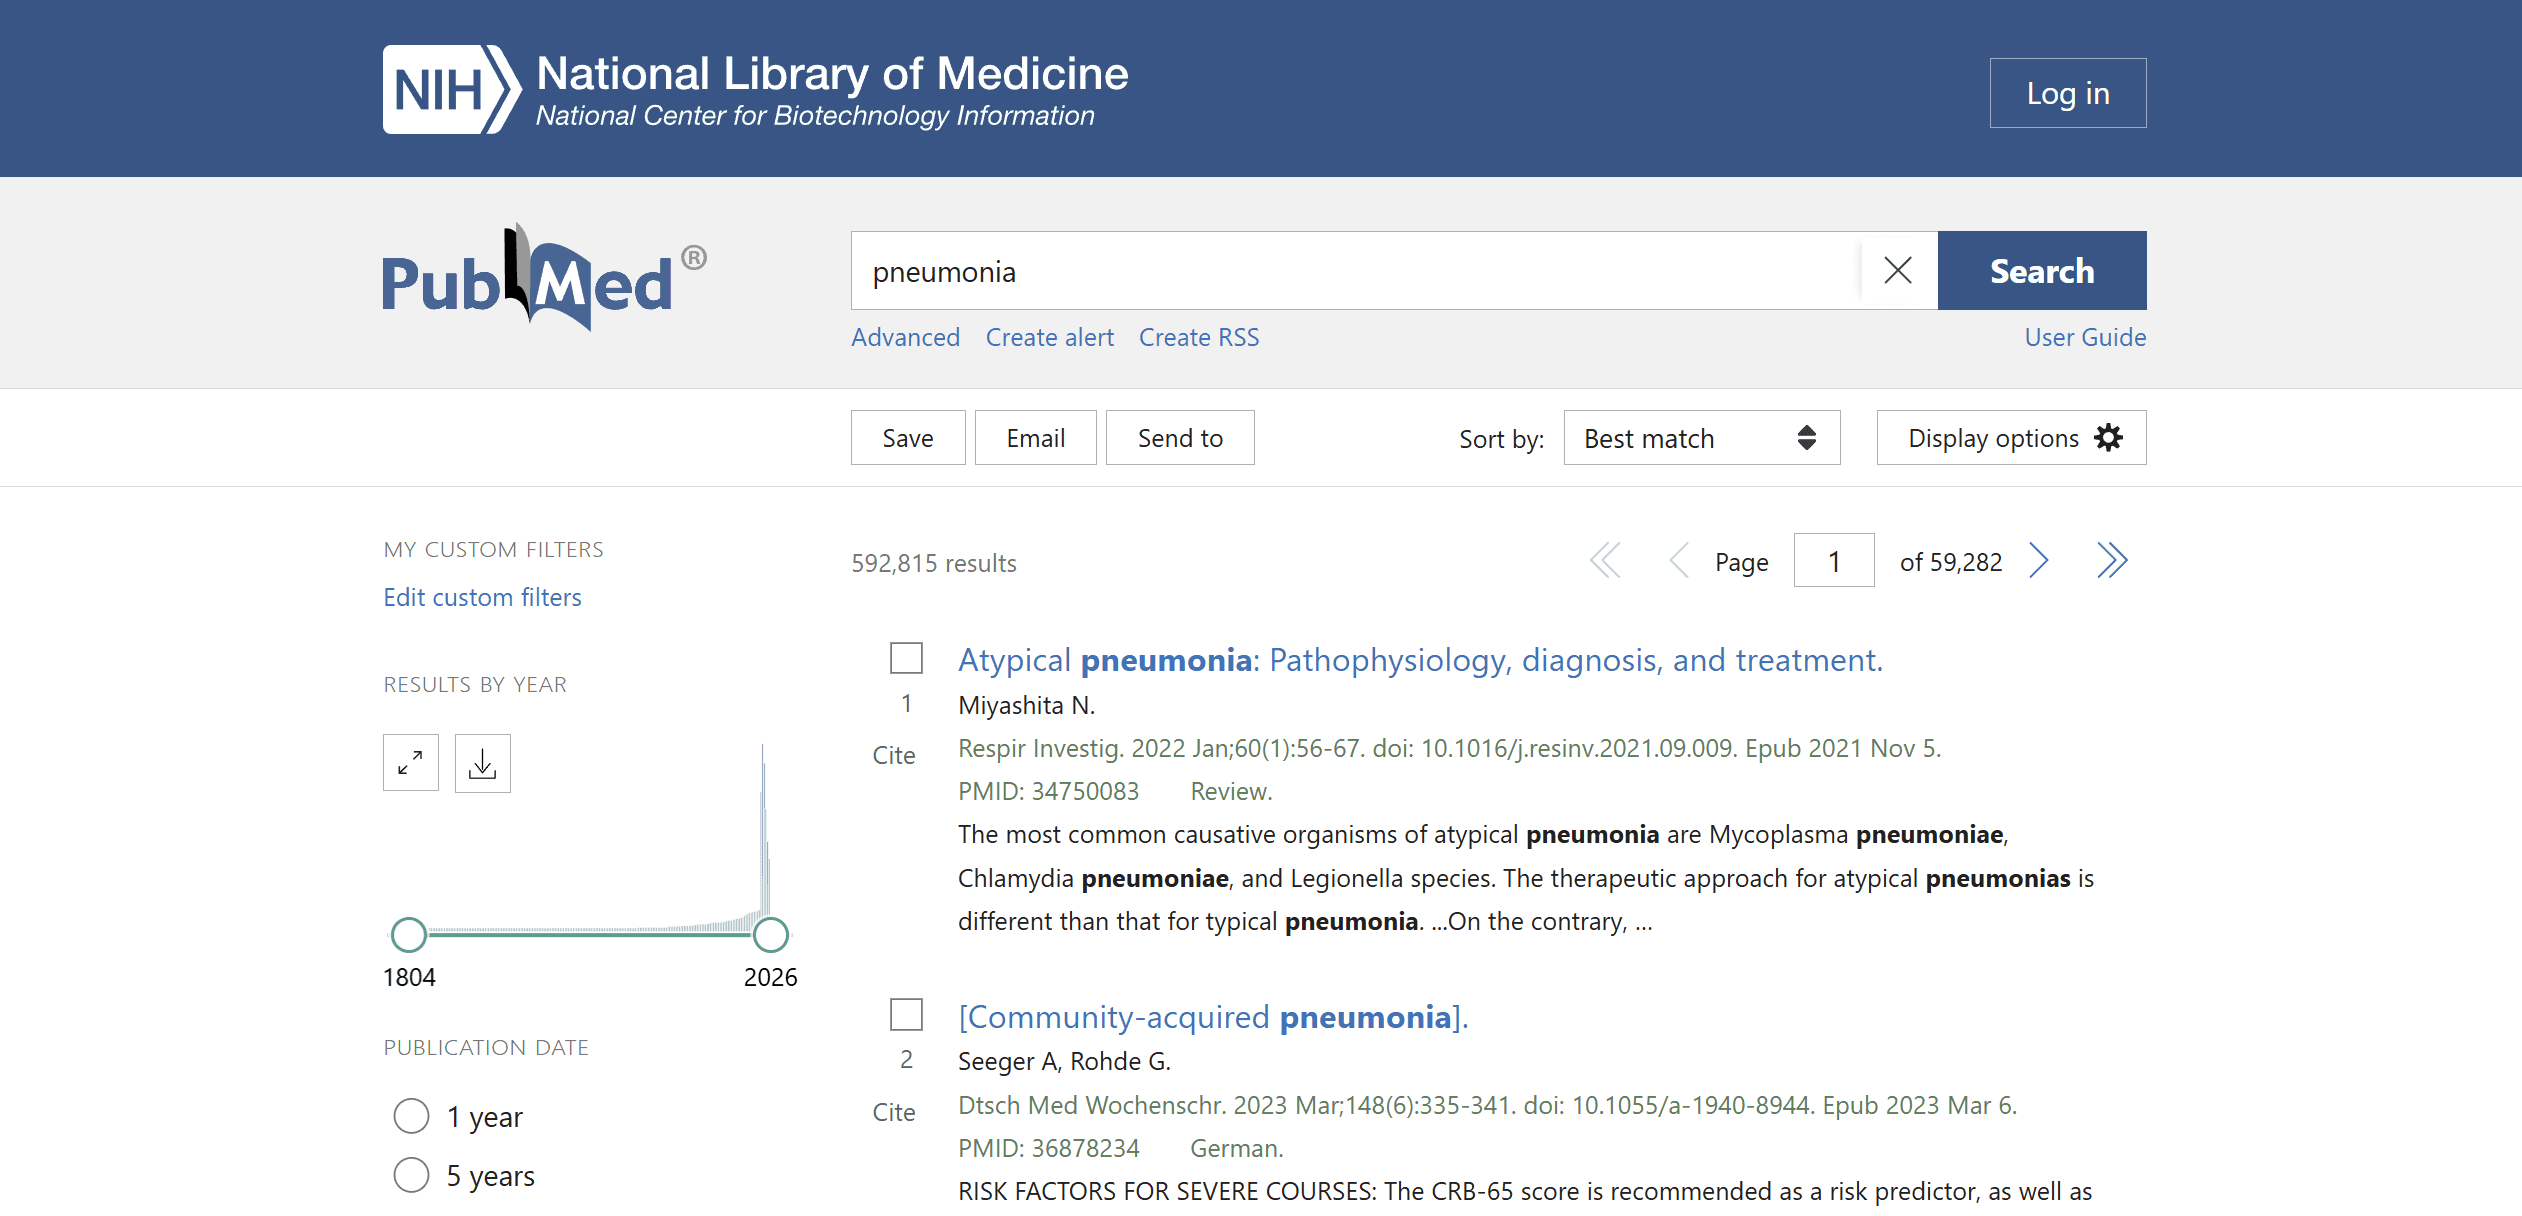2522x1216 pixels.
Task: Click the page number input field
Action: [x=1833, y=561]
